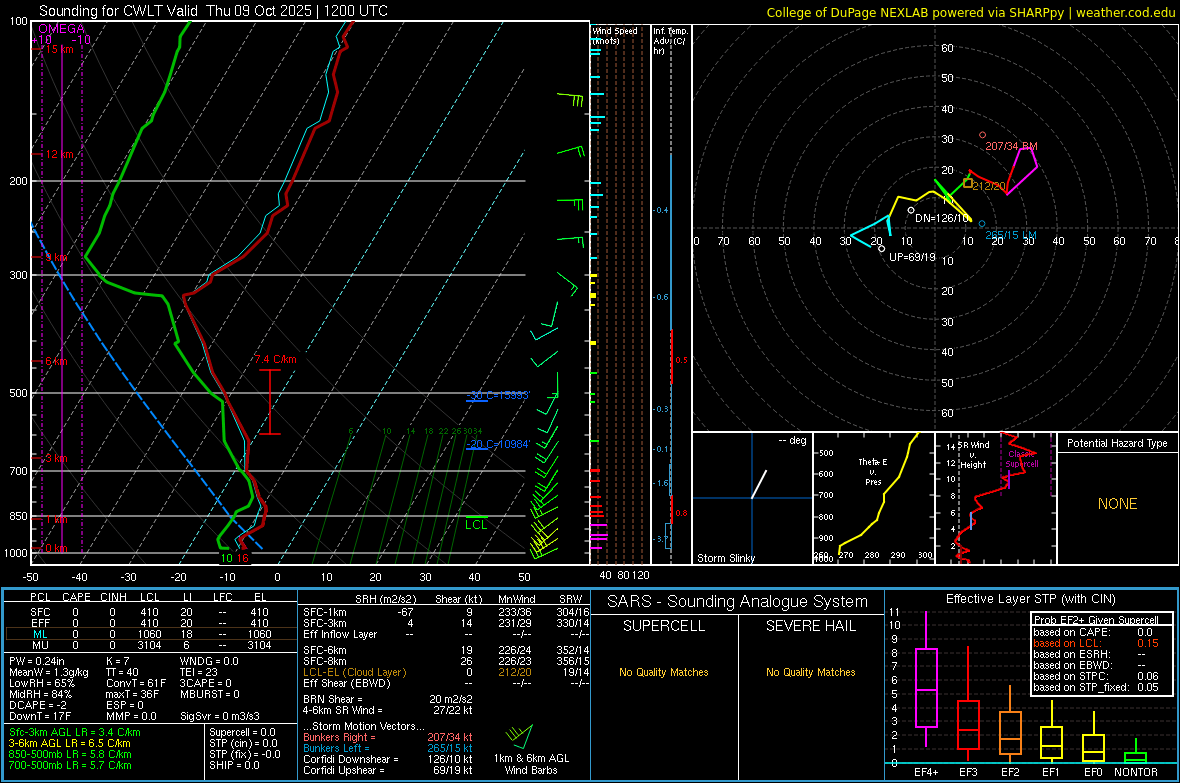Click the 'DownT = 17F' value
Viewport: 1180px width, 783px height.
[40, 716]
